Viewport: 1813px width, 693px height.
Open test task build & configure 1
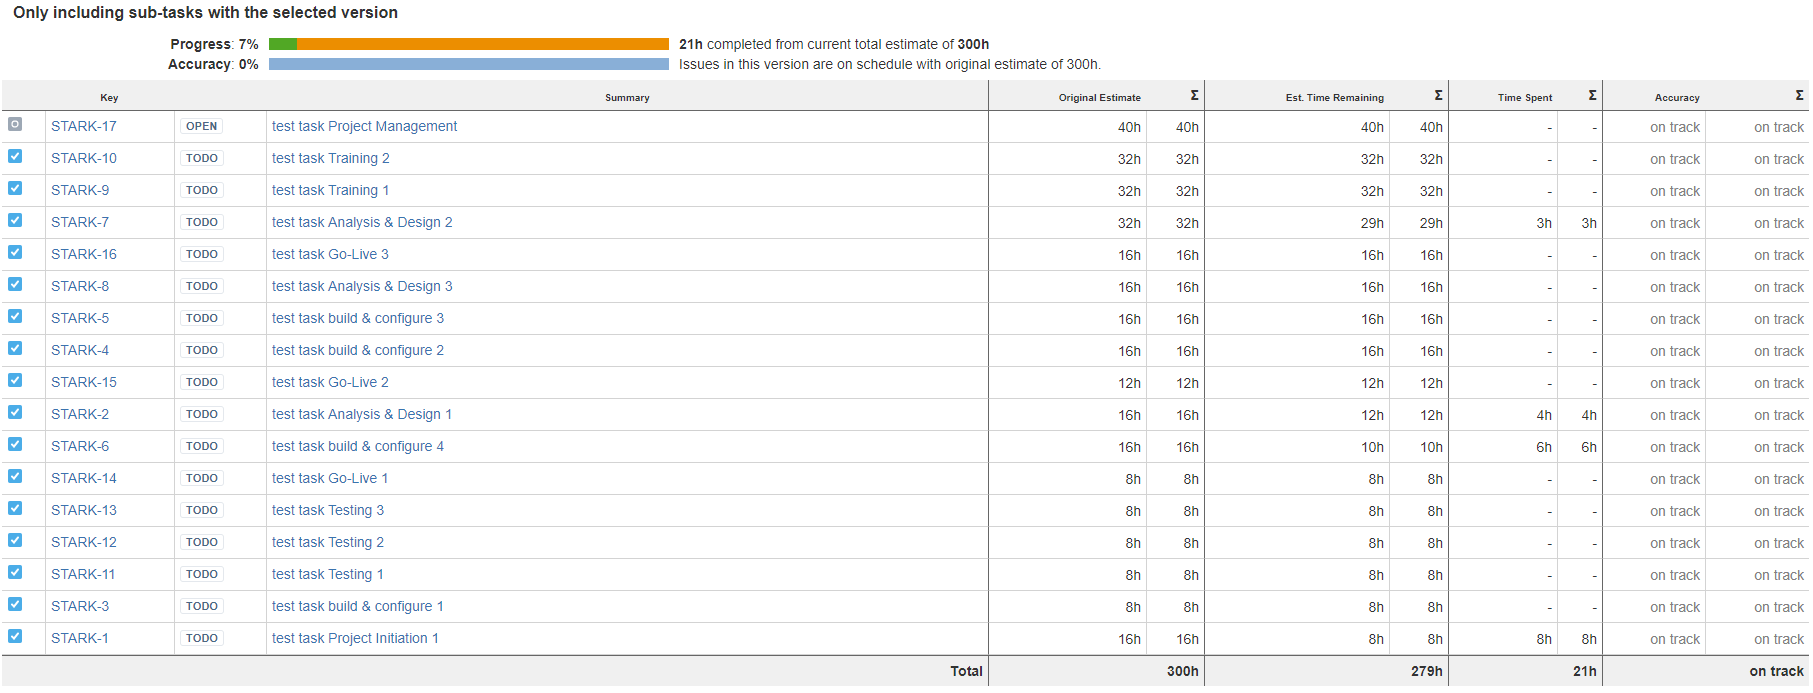[358, 606]
